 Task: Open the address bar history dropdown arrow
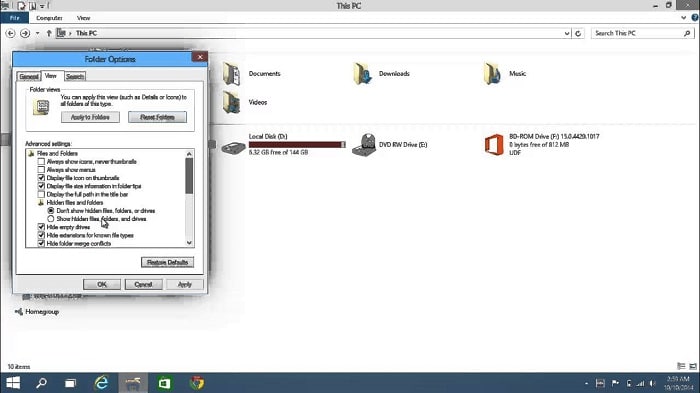567,33
